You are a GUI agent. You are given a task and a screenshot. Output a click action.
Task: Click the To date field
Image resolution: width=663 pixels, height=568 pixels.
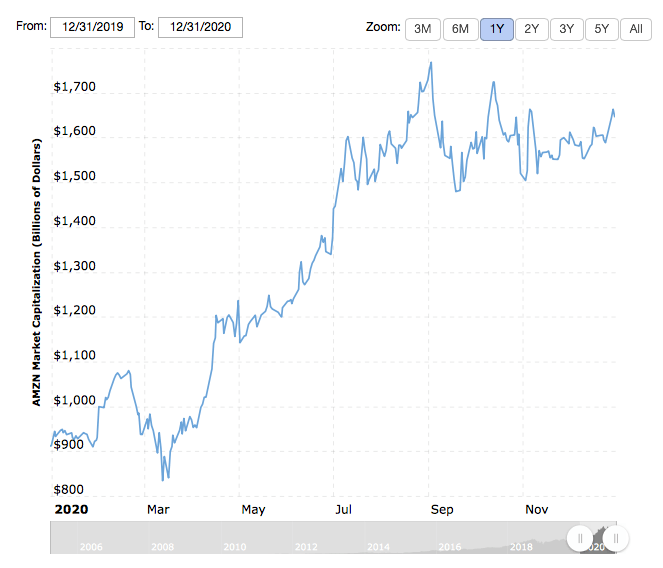click(x=200, y=27)
